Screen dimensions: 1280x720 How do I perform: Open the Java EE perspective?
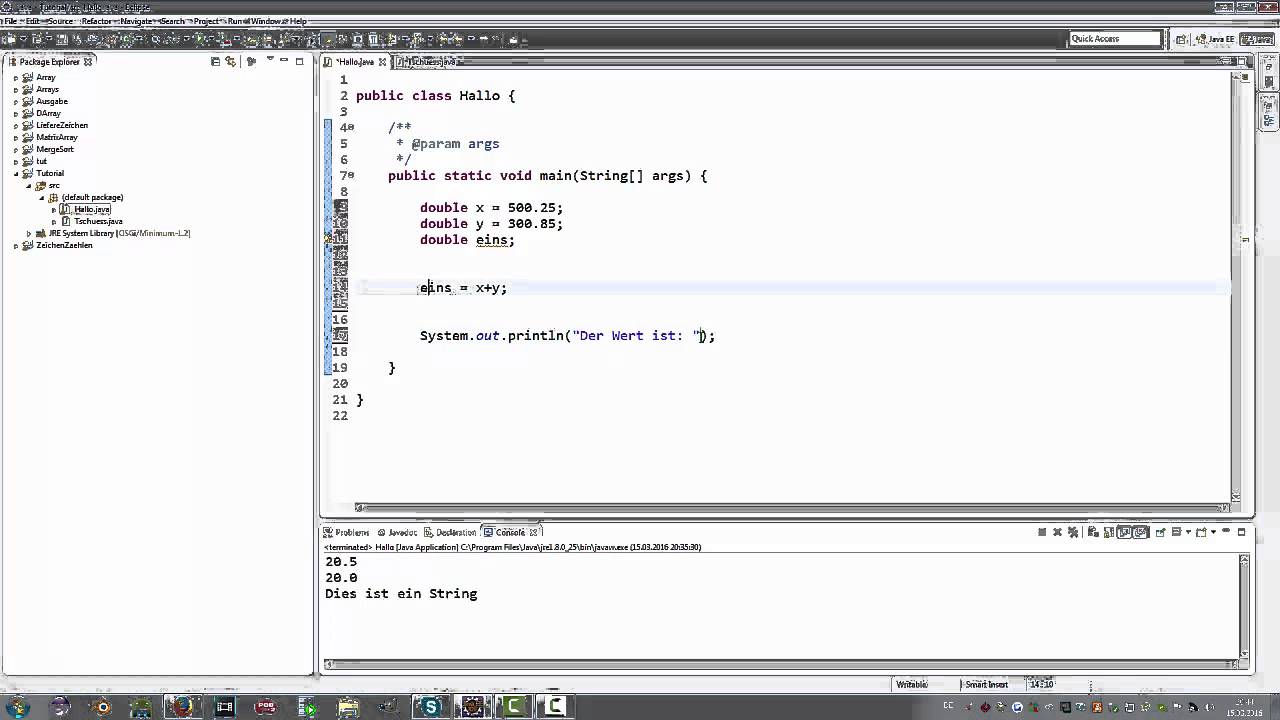coord(1215,39)
